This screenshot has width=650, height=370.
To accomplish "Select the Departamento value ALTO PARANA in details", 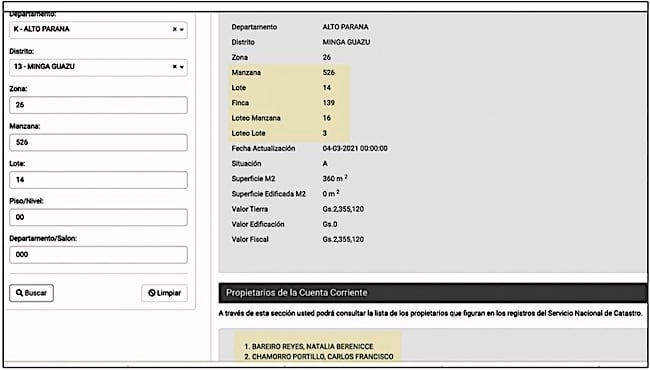I will coord(345,27).
